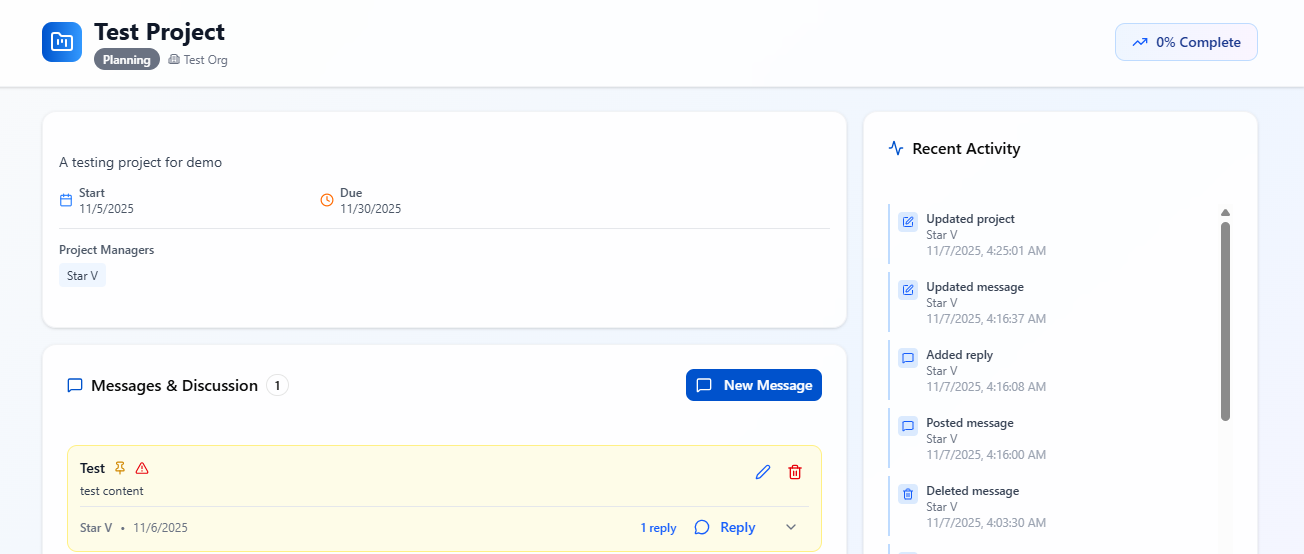Viewport: 1304px width, 554px height.
Task: Open the 1 reply link
Action: coord(658,528)
